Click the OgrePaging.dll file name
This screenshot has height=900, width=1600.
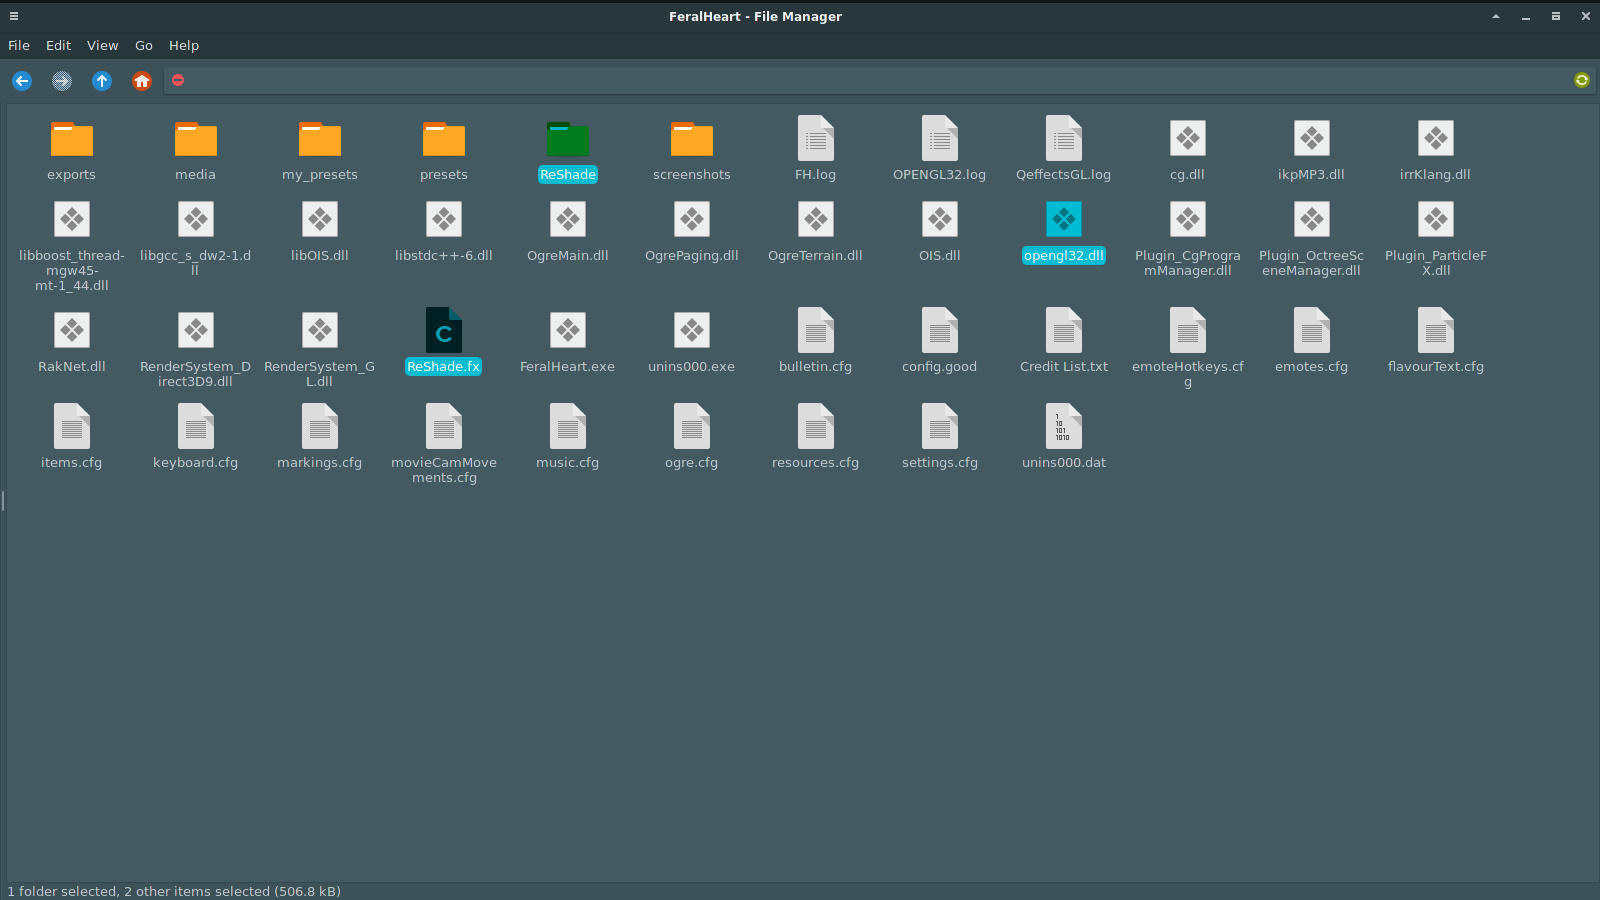(x=692, y=255)
